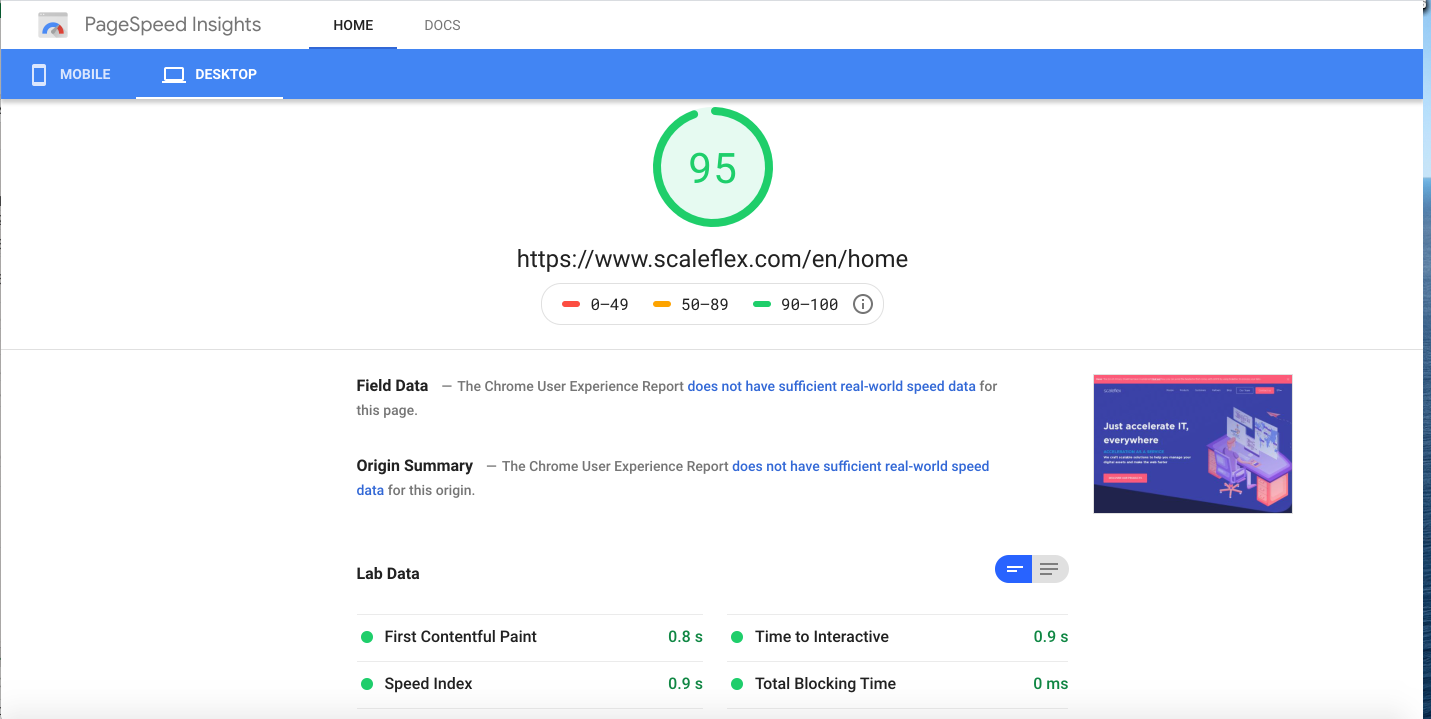Click the Speed Index metric
This screenshot has height=719, width=1431.
coord(530,684)
